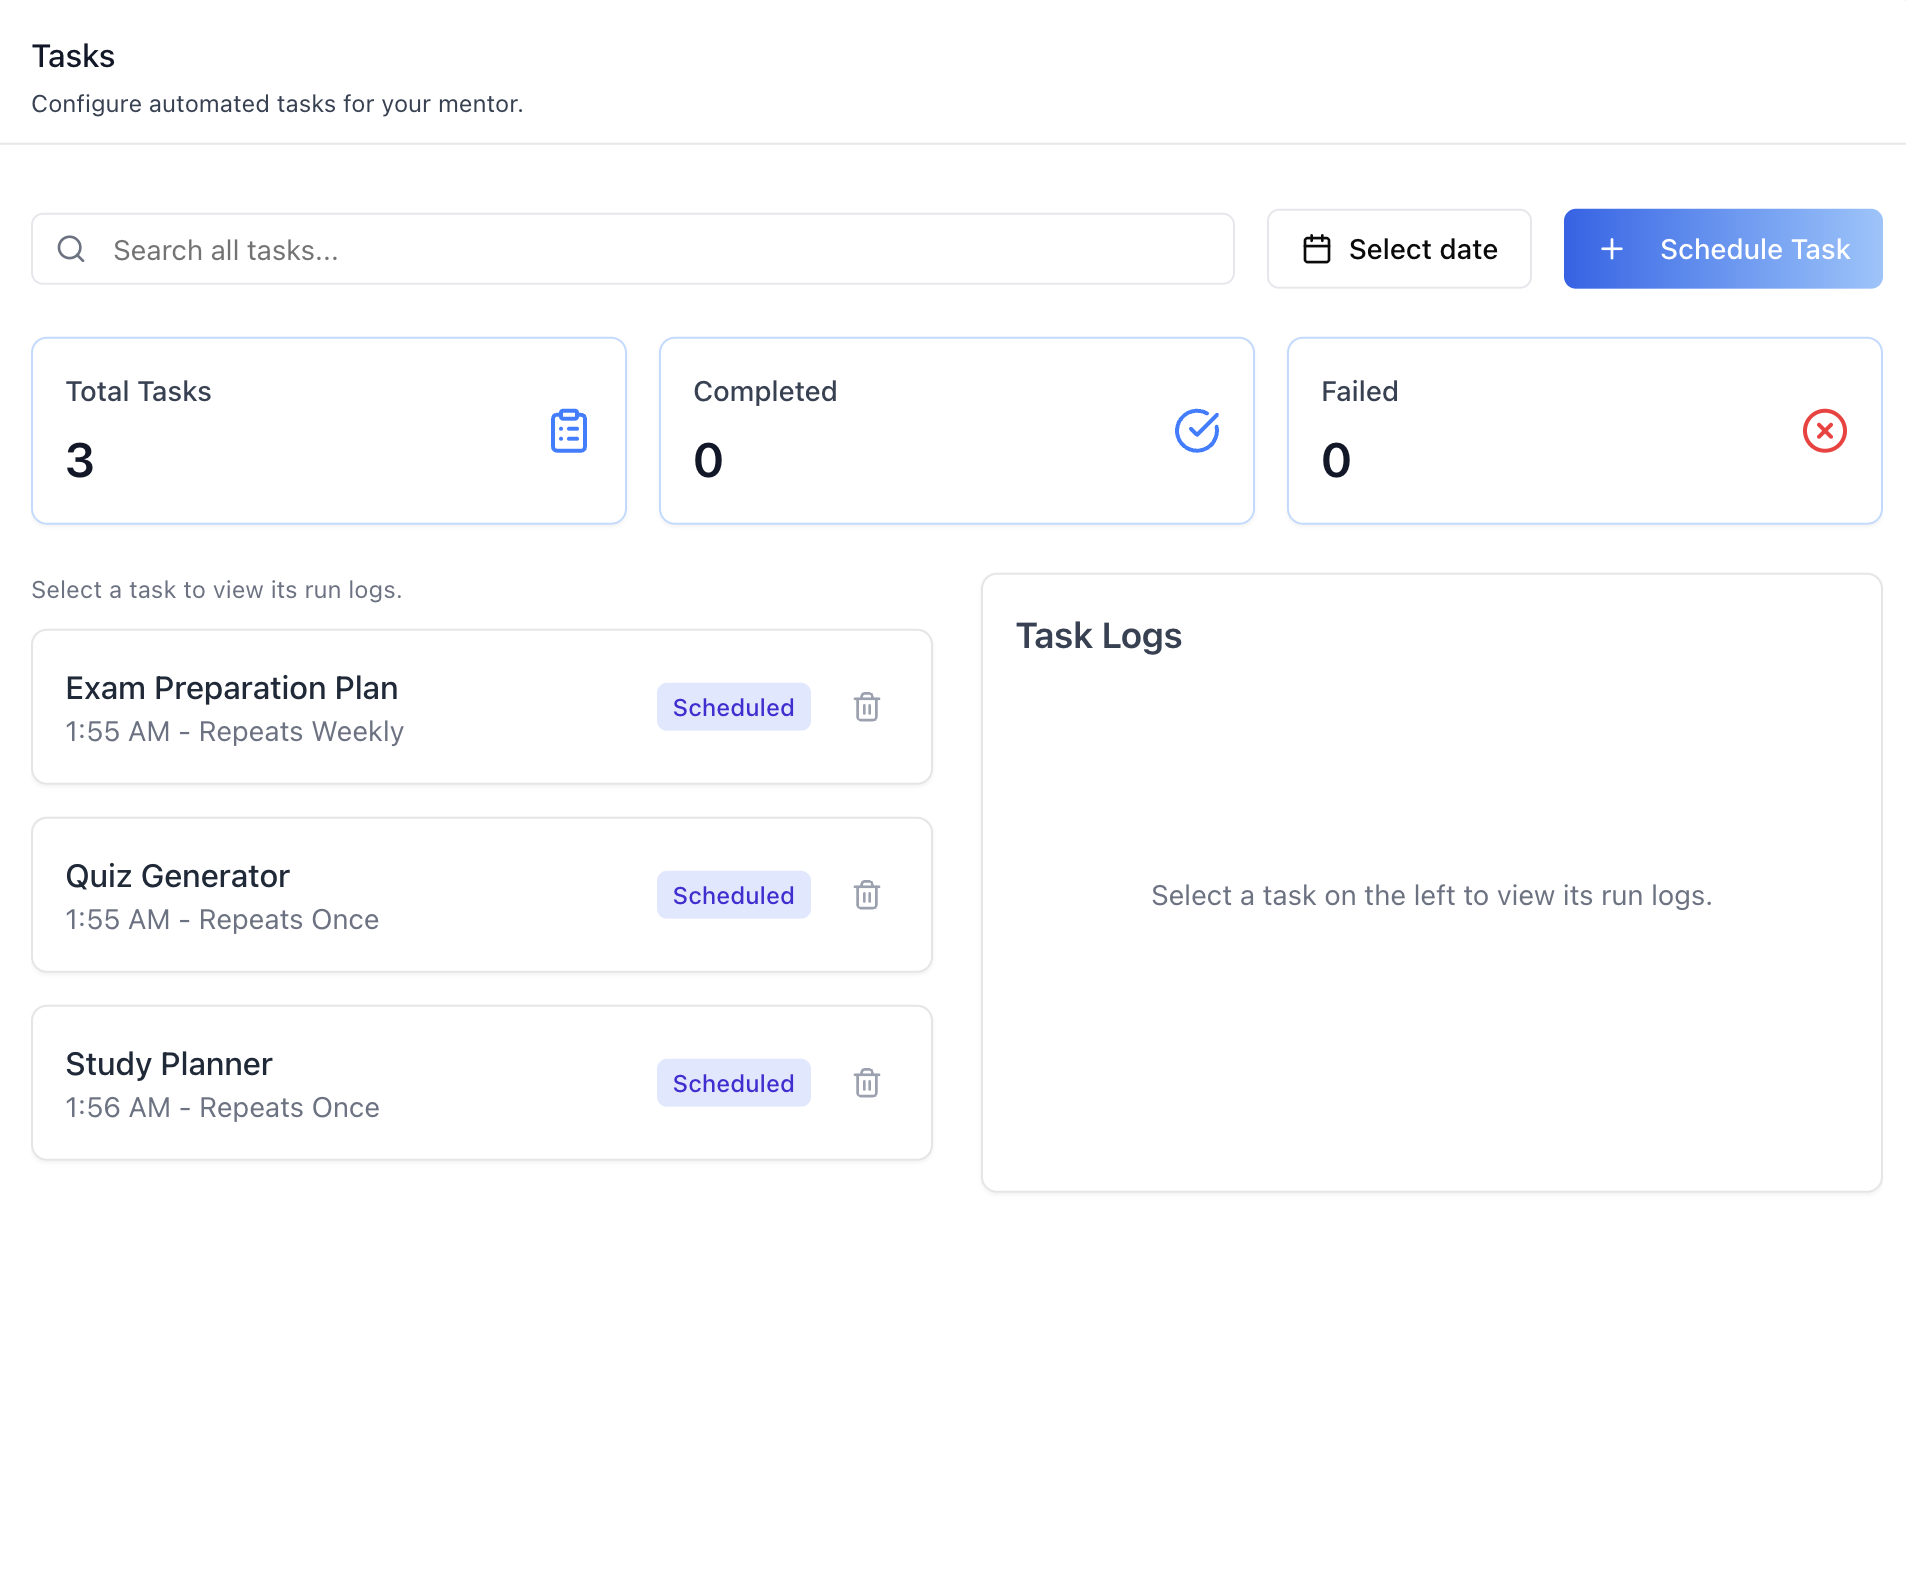Focus the Search all tasks field
The width and height of the screenshot is (1906, 1590).
[633, 249]
